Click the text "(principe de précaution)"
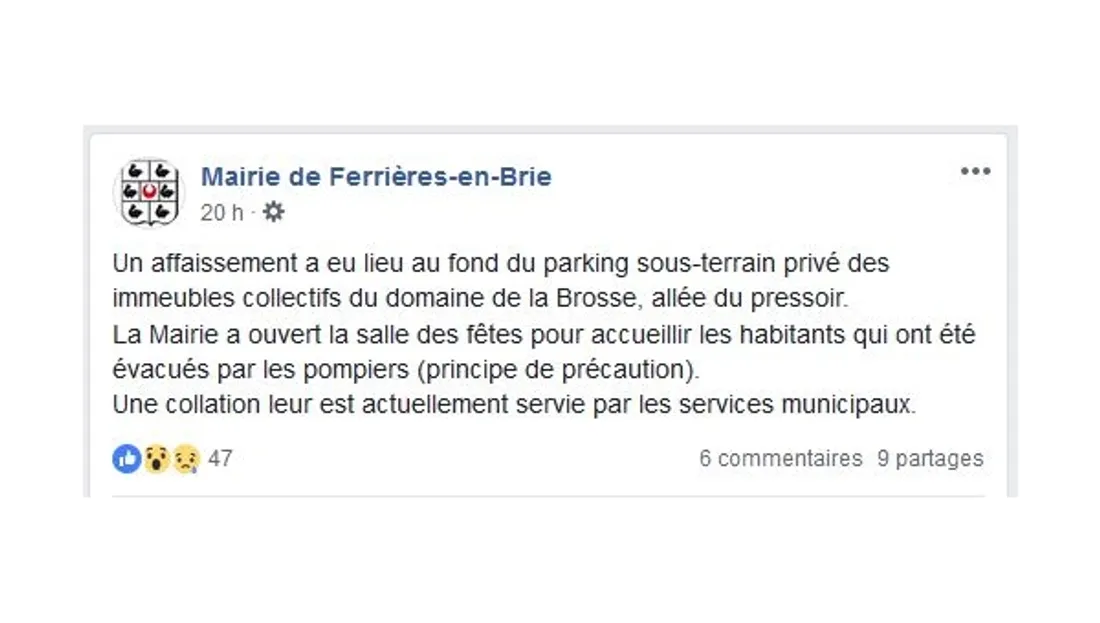Image resolution: width=1100 pixels, height=623 pixels. click(558, 368)
